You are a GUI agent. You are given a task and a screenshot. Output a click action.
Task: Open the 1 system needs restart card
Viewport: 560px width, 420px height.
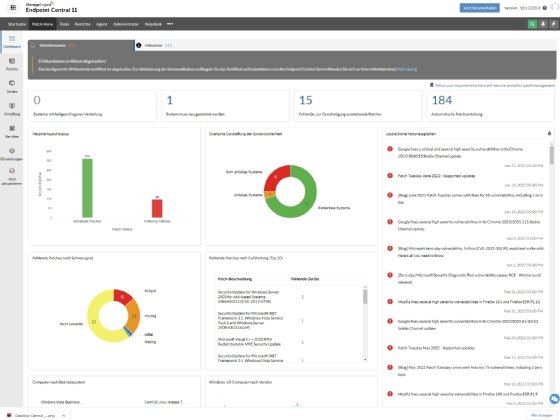click(225, 106)
